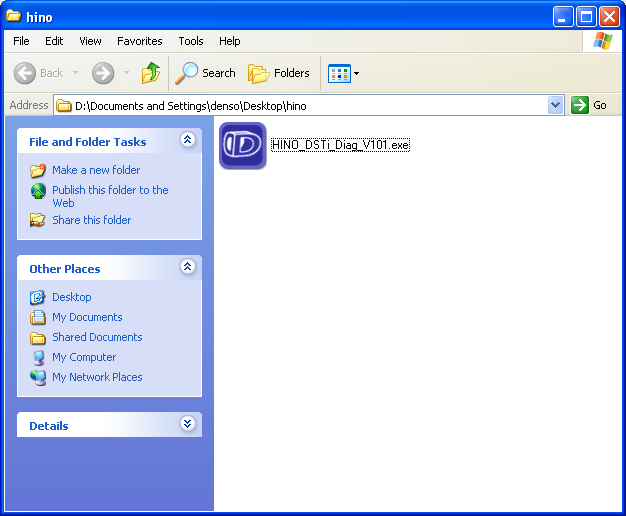Image resolution: width=626 pixels, height=516 pixels.
Task: Click Share this folder link
Action: (x=92, y=220)
